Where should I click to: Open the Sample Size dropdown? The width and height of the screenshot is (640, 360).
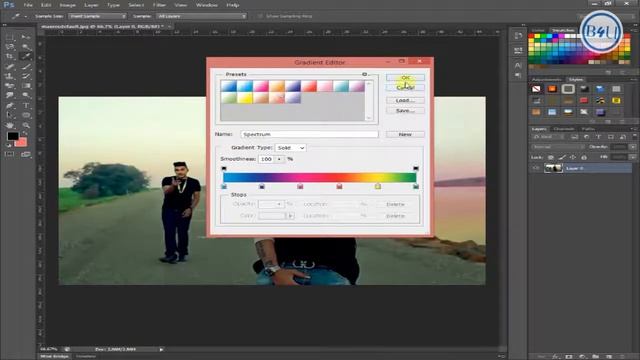97,16
